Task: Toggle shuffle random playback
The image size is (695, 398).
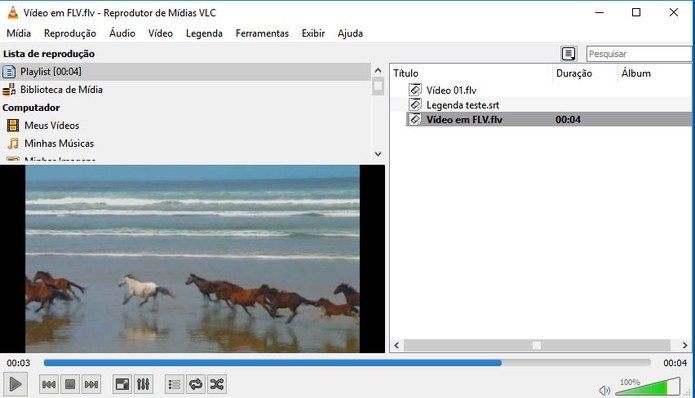Action: pyautogui.click(x=217, y=384)
